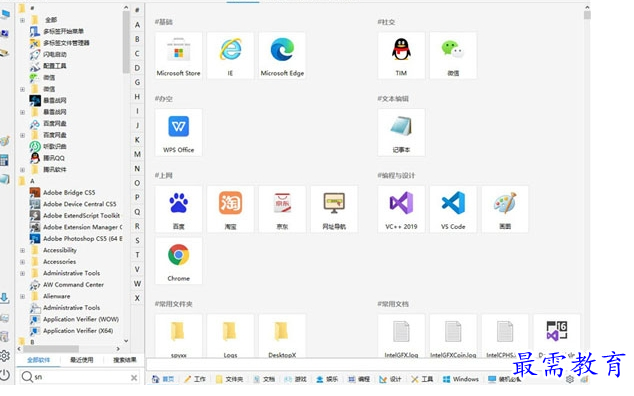Viewport: 634px width, 396px height.
Task: Click the calculator icon in the left sidebar
Action: pyautogui.click(x=4, y=160)
